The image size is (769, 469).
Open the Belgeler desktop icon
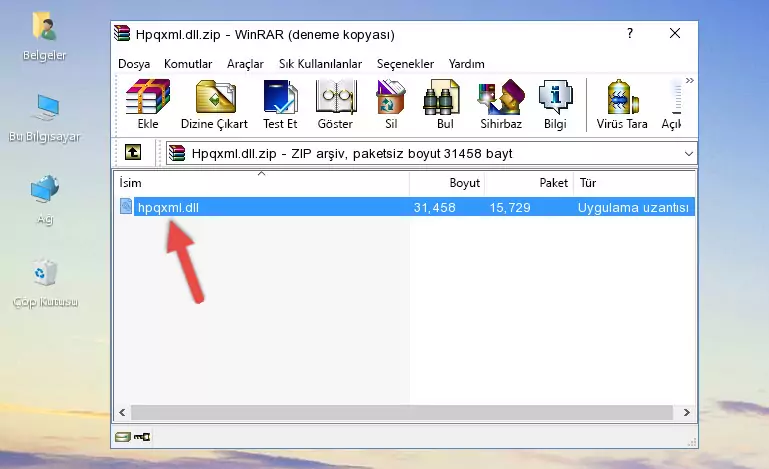click(44, 37)
